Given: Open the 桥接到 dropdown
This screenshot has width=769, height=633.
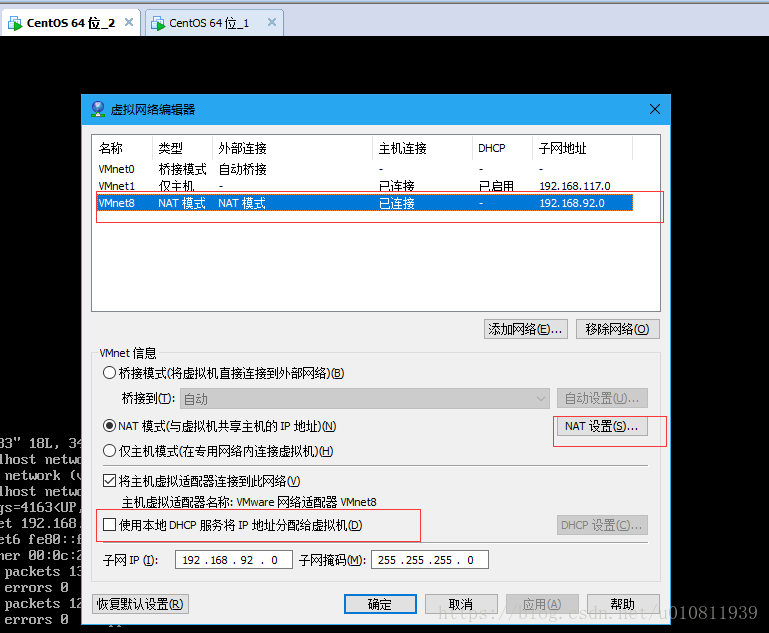Looking at the screenshot, I should (x=364, y=399).
